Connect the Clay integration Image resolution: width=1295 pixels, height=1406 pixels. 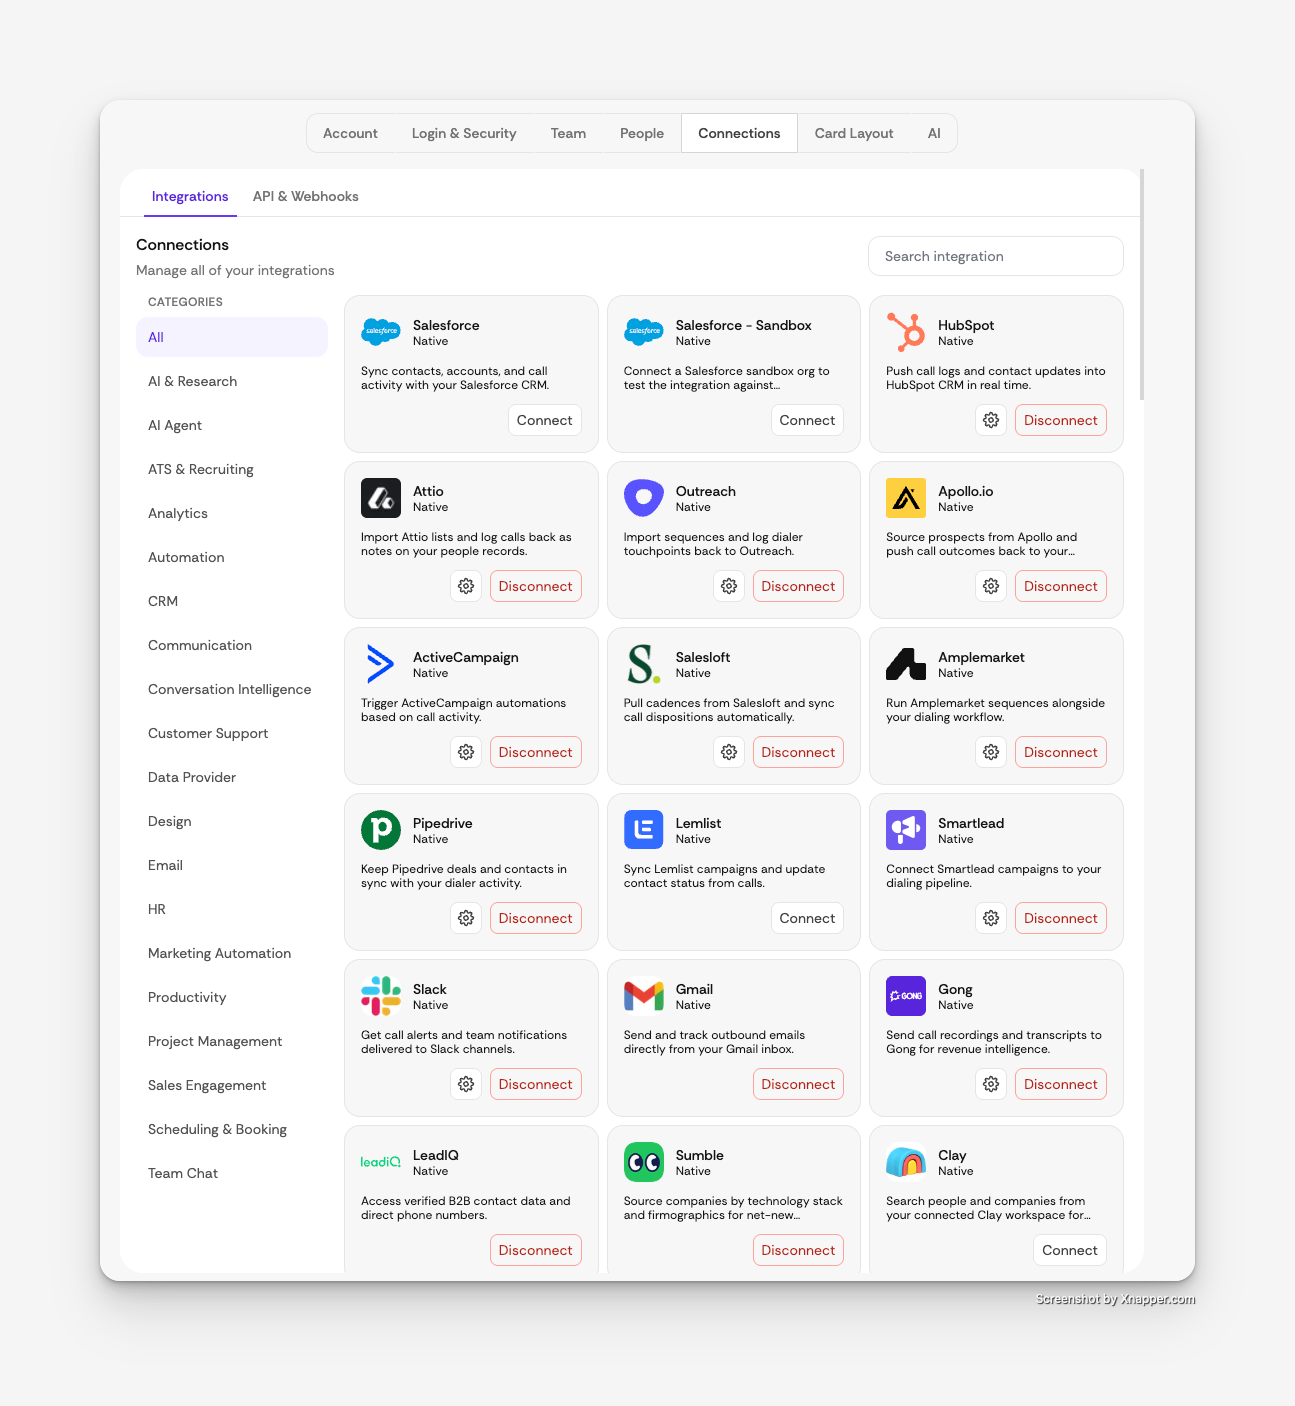pos(1070,1250)
